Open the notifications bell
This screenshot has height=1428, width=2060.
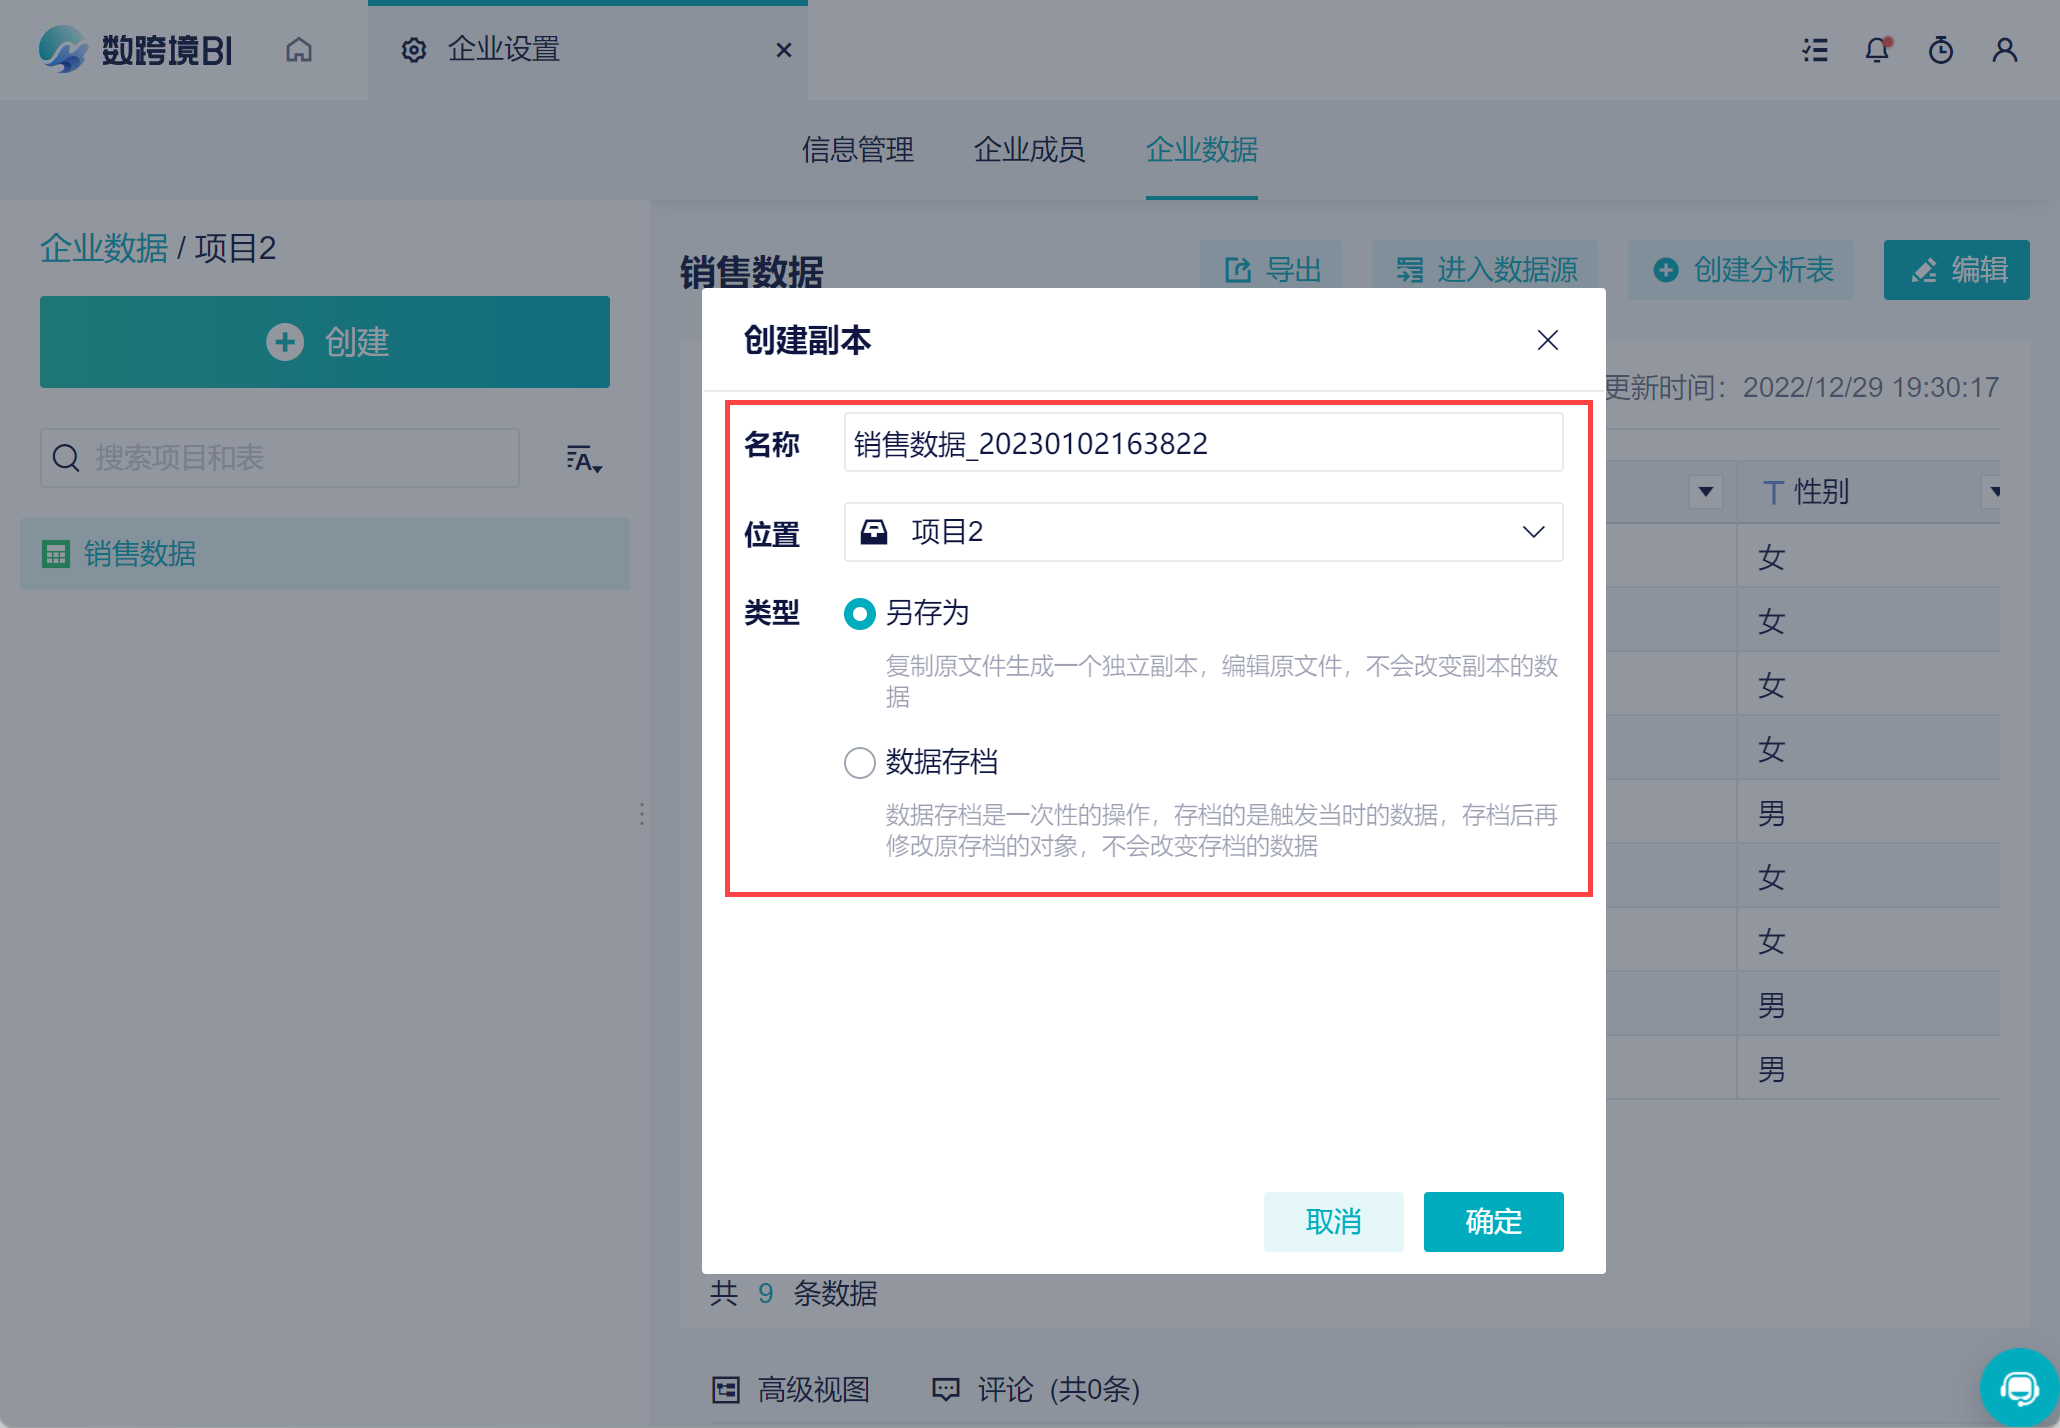pyautogui.click(x=1877, y=50)
